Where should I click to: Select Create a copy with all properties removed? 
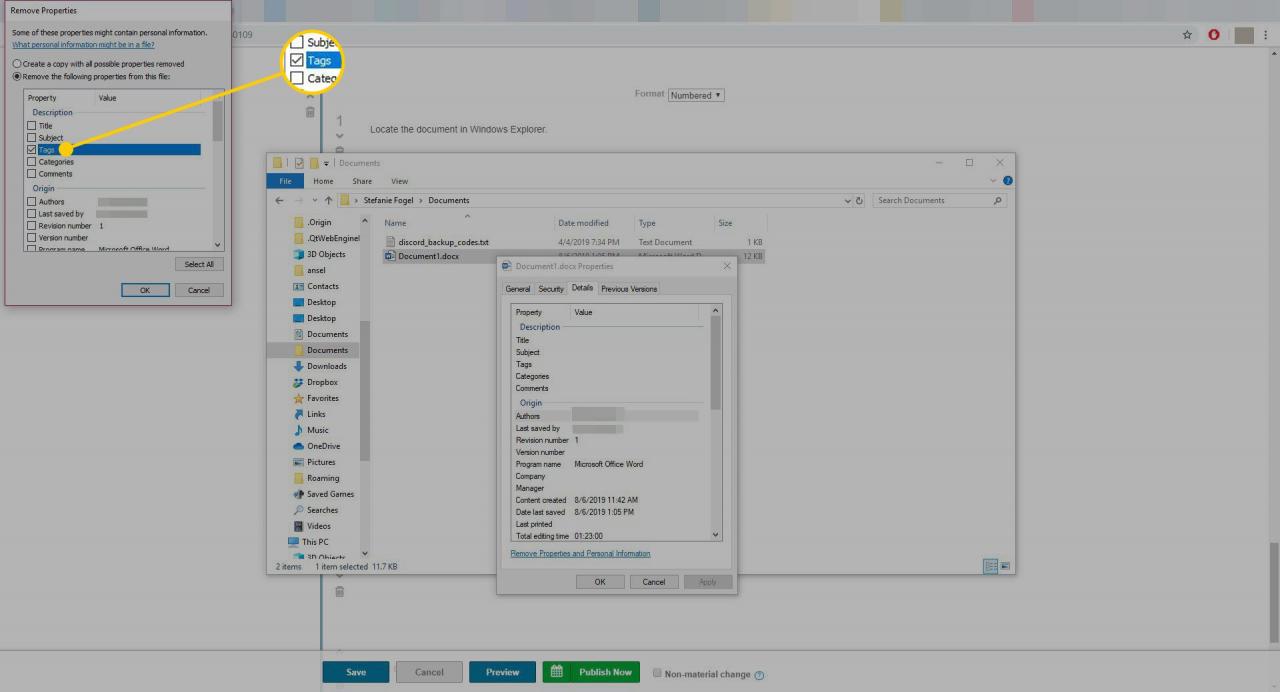(16, 64)
